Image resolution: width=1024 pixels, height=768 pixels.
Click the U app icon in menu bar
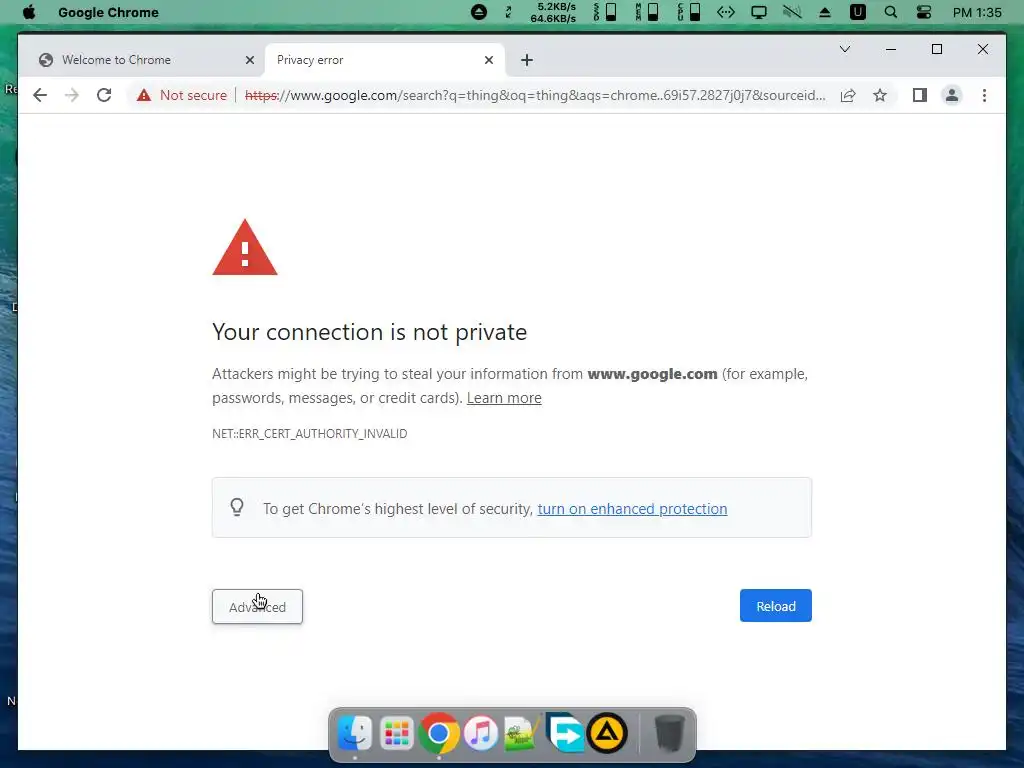857,12
